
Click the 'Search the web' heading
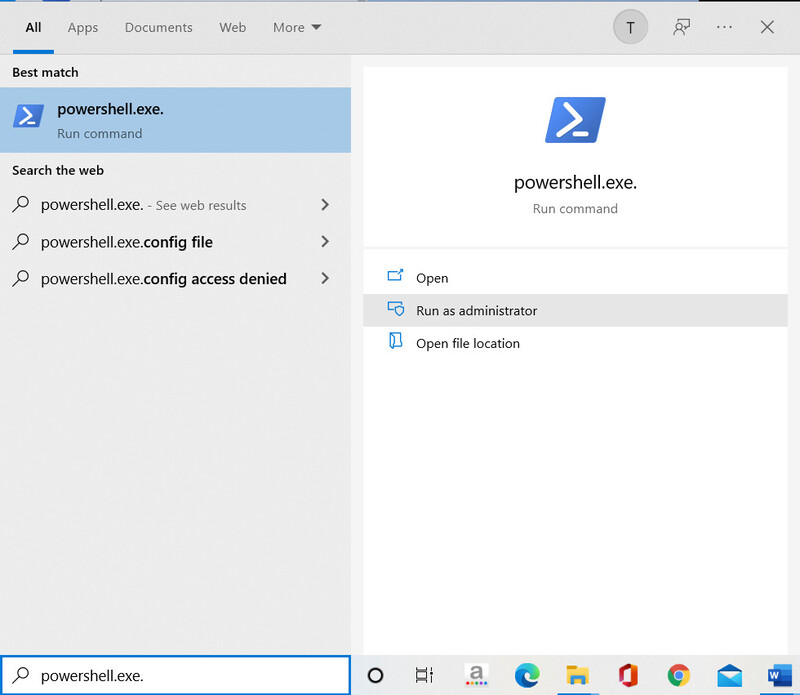click(x=58, y=170)
